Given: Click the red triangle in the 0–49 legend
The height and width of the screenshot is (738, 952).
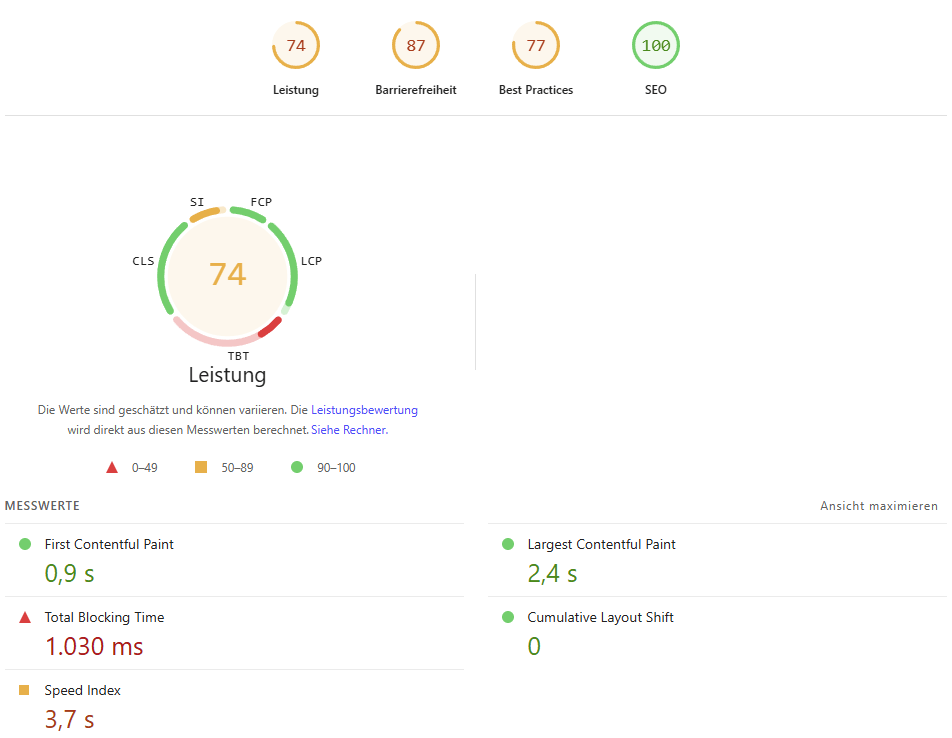Looking at the screenshot, I should click(x=112, y=467).
